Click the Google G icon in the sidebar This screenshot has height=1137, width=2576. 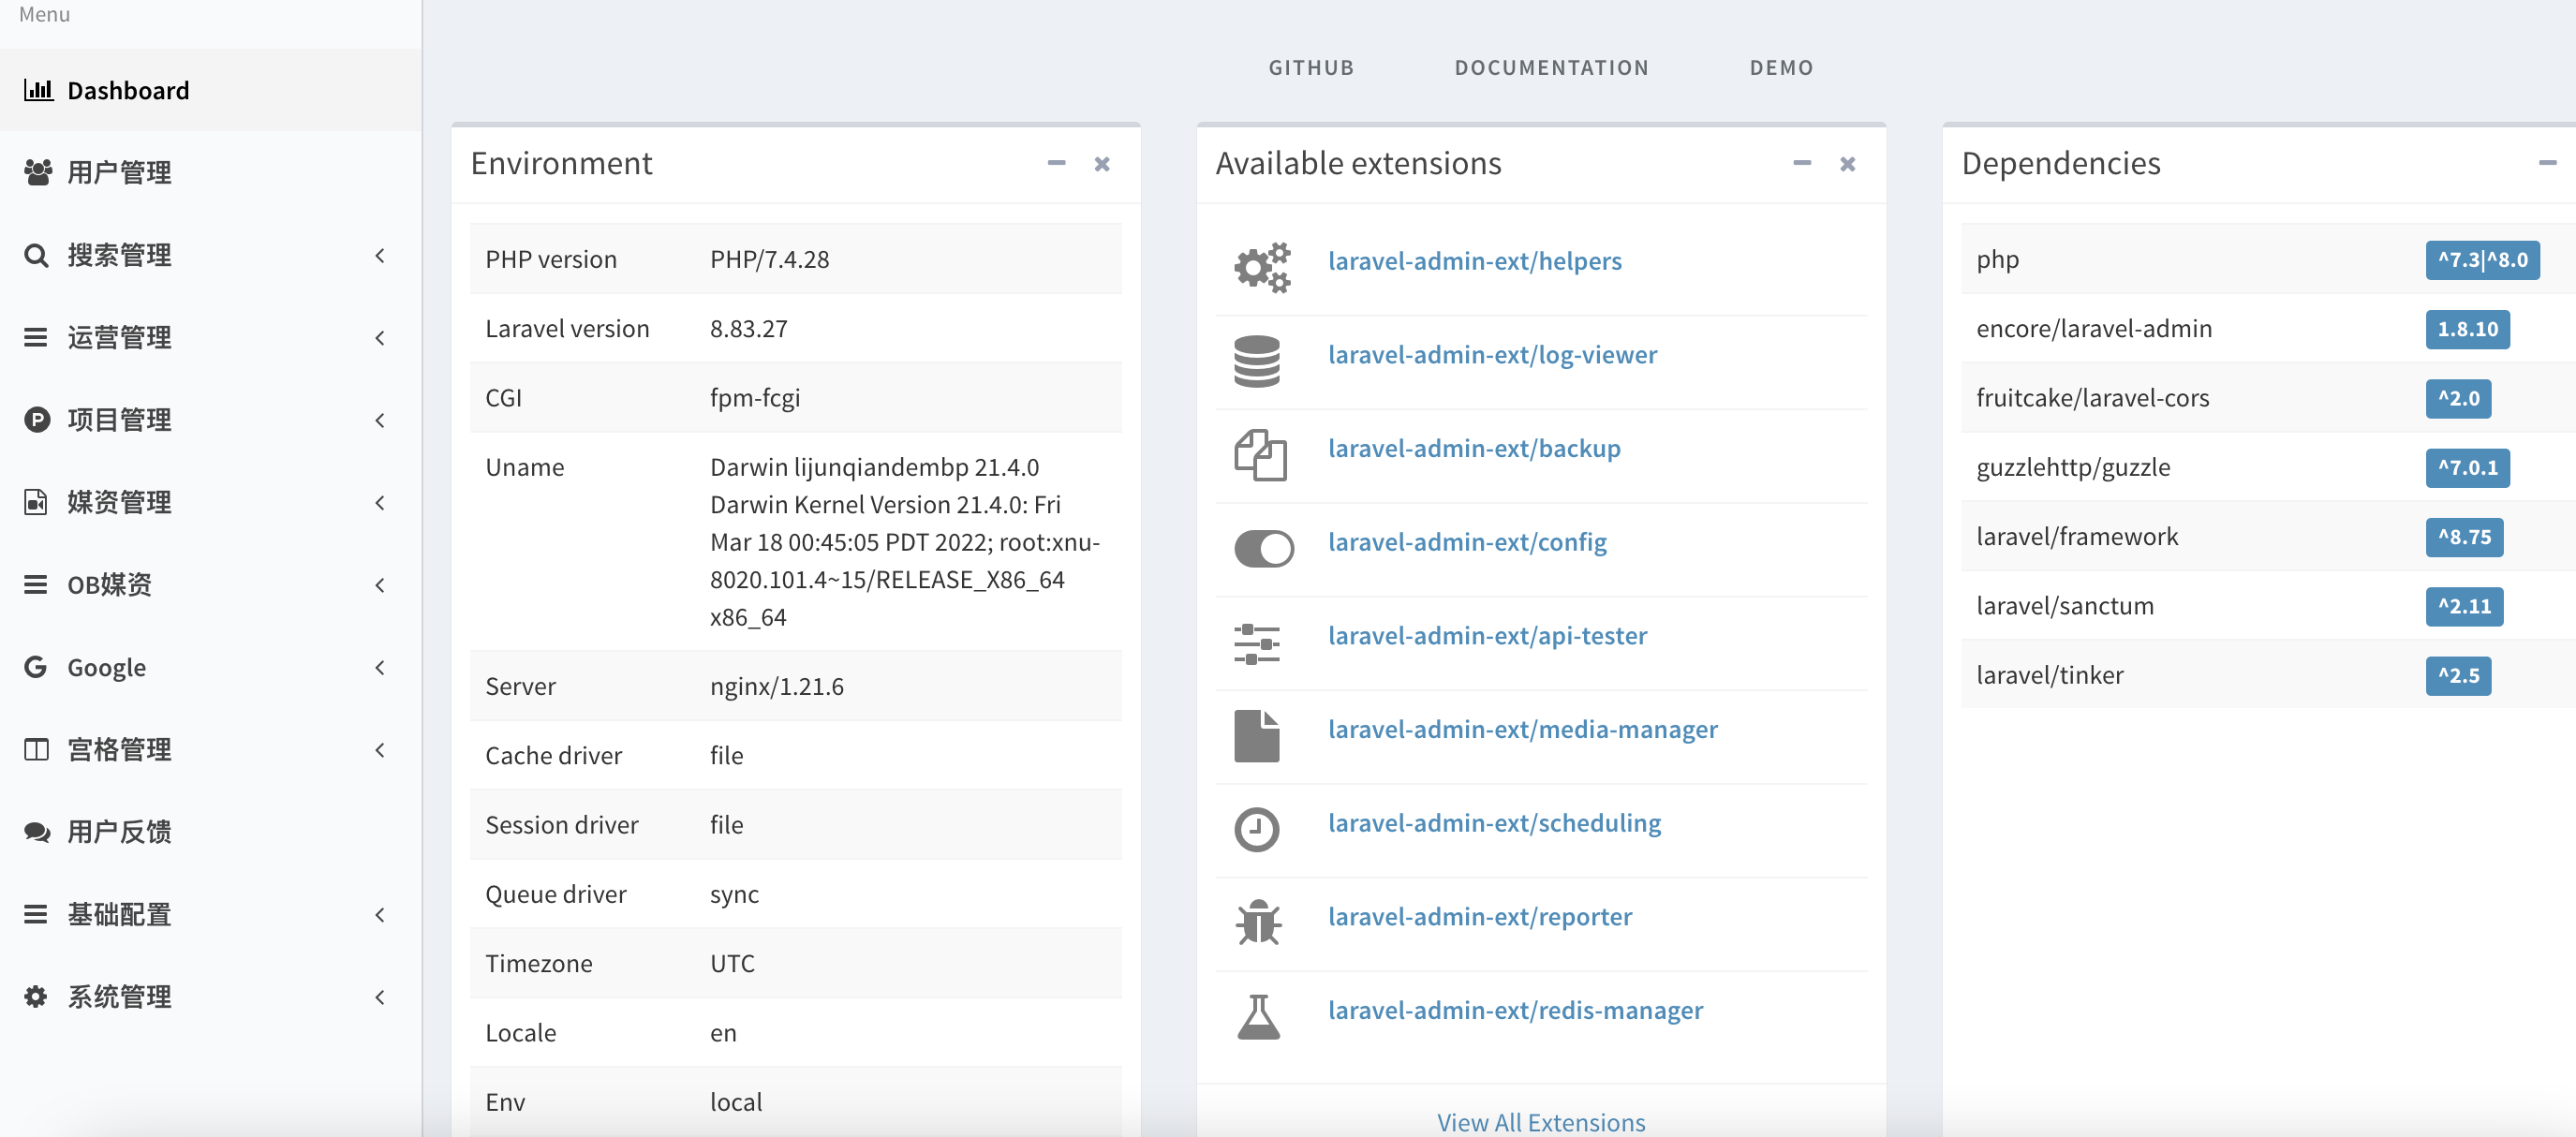[36, 666]
